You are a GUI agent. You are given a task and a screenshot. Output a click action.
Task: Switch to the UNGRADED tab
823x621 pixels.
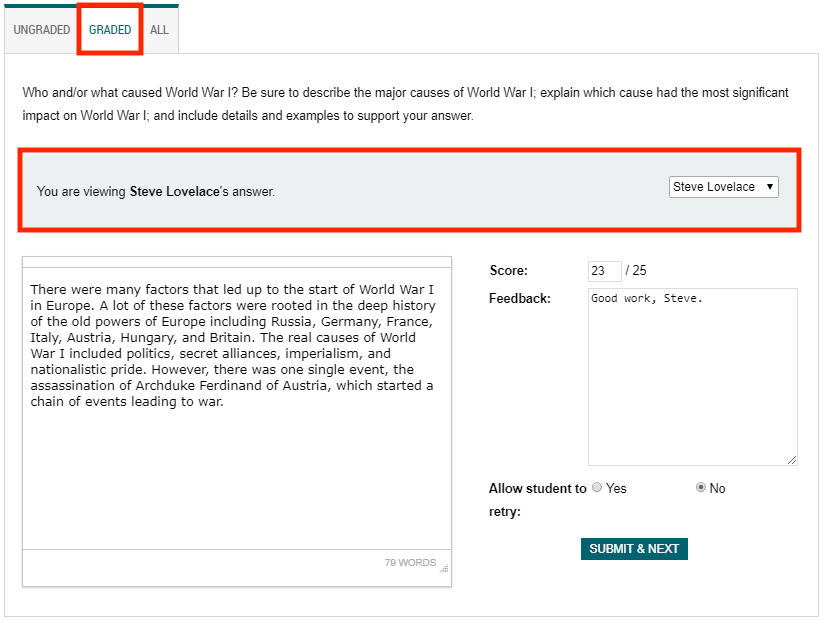click(x=41, y=30)
